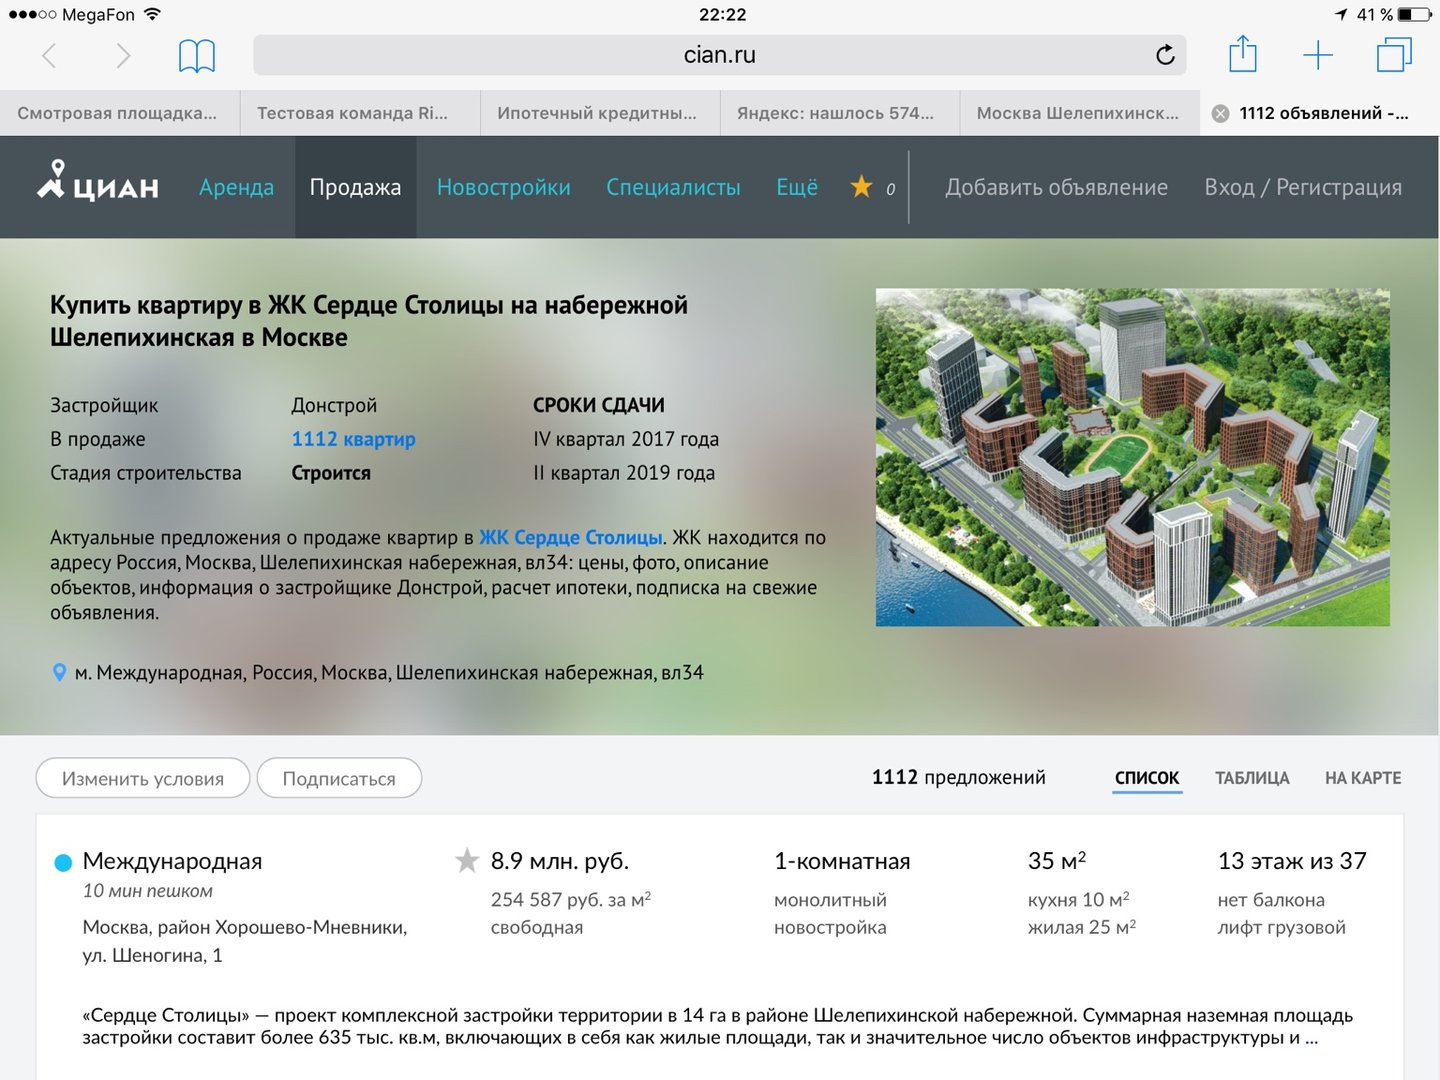Click the 1-комнатная label
The width and height of the screenshot is (1440, 1080).
(x=842, y=861)
